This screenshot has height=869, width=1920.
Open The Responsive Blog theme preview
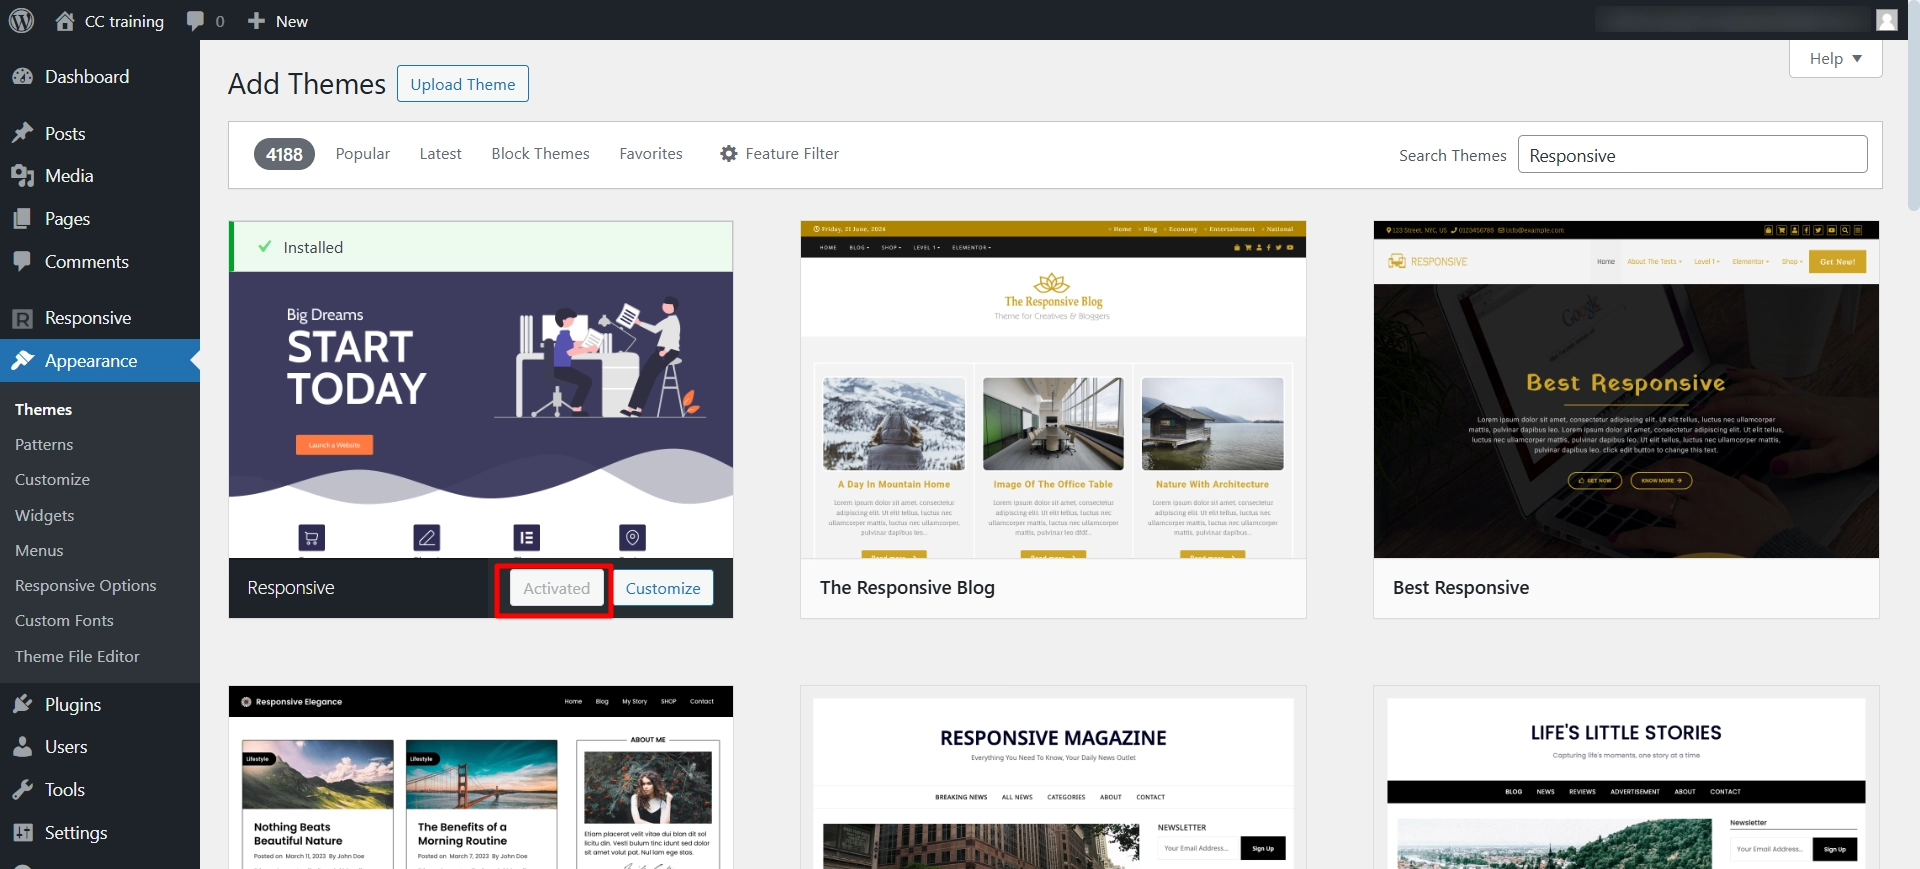pos(1053,389)
